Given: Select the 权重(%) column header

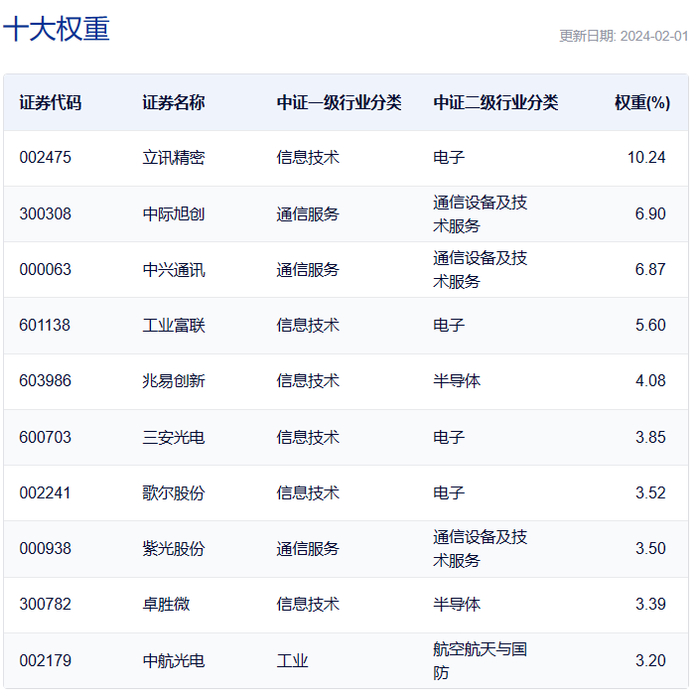Looking at the screenshot, I should [x=642, y=103].
